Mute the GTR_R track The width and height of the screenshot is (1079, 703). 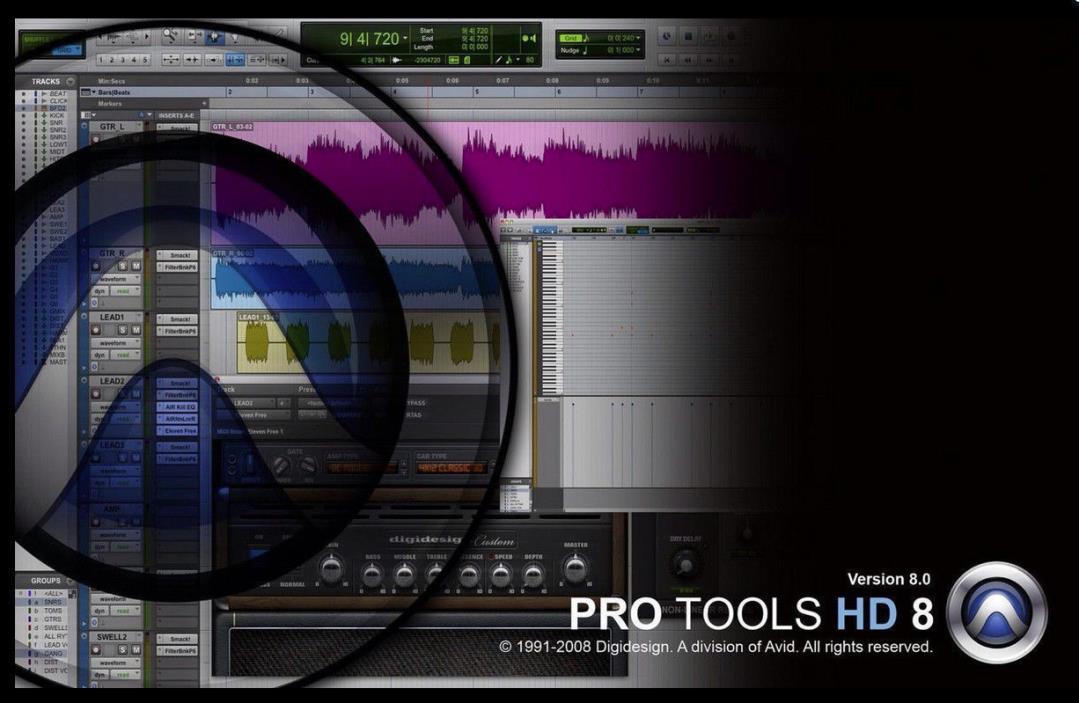pos(136,266)
